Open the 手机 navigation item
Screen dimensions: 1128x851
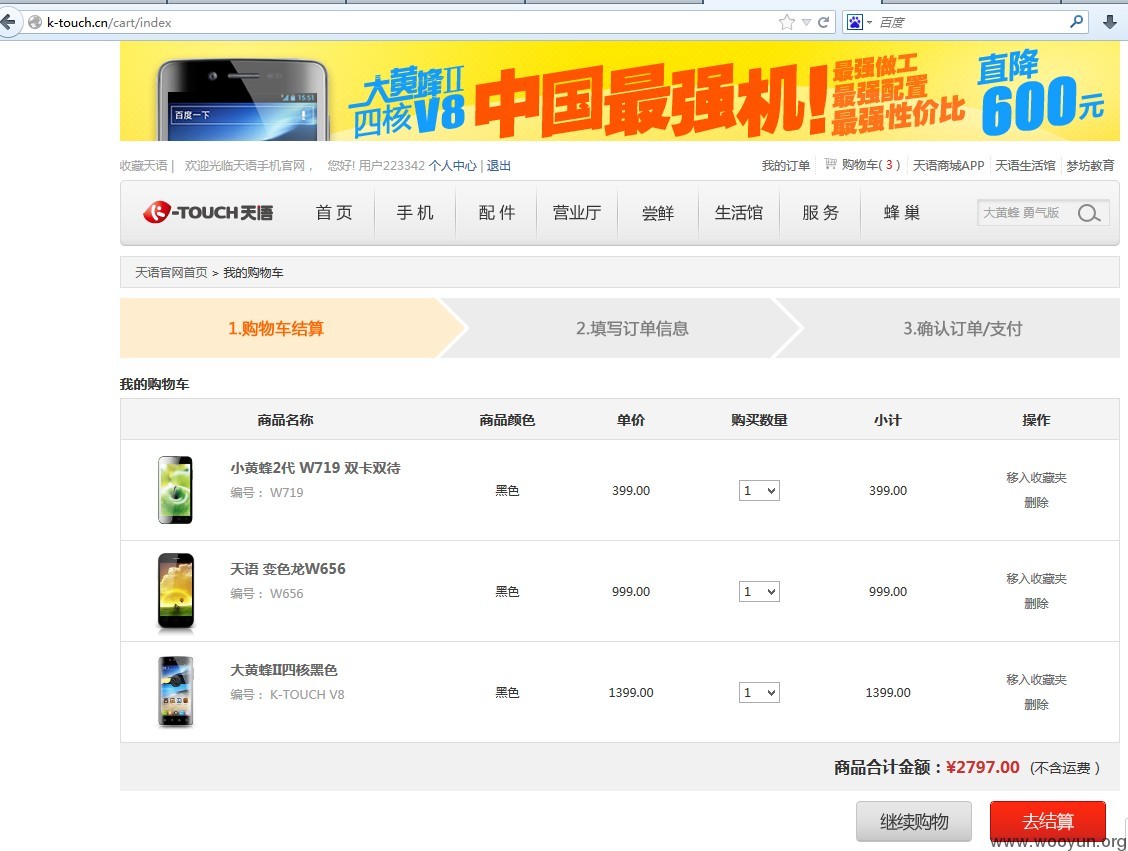pyautogui.click(x=415, y=213)
